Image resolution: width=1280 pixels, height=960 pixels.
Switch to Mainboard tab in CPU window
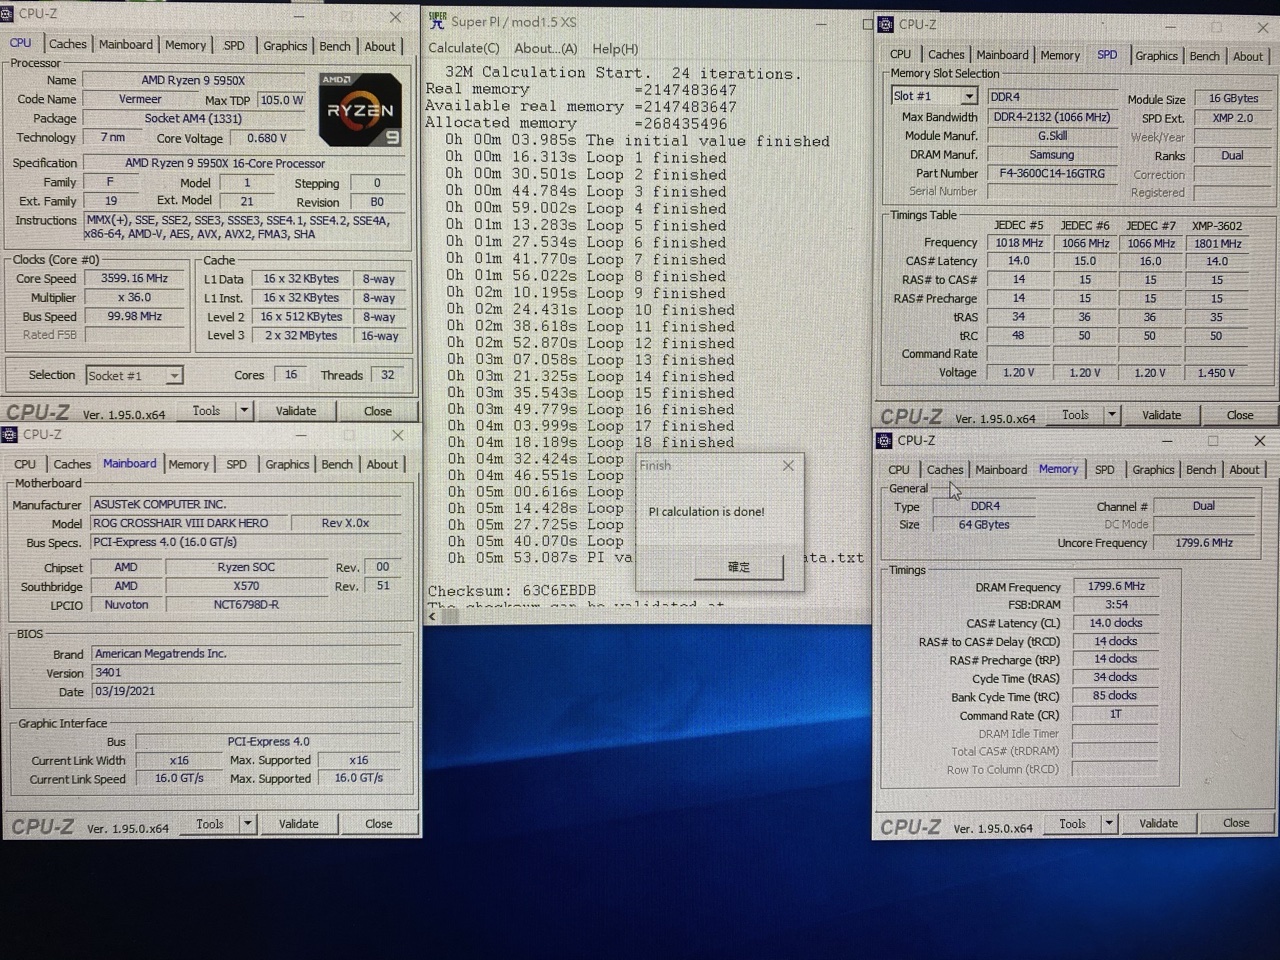[126, 44]
